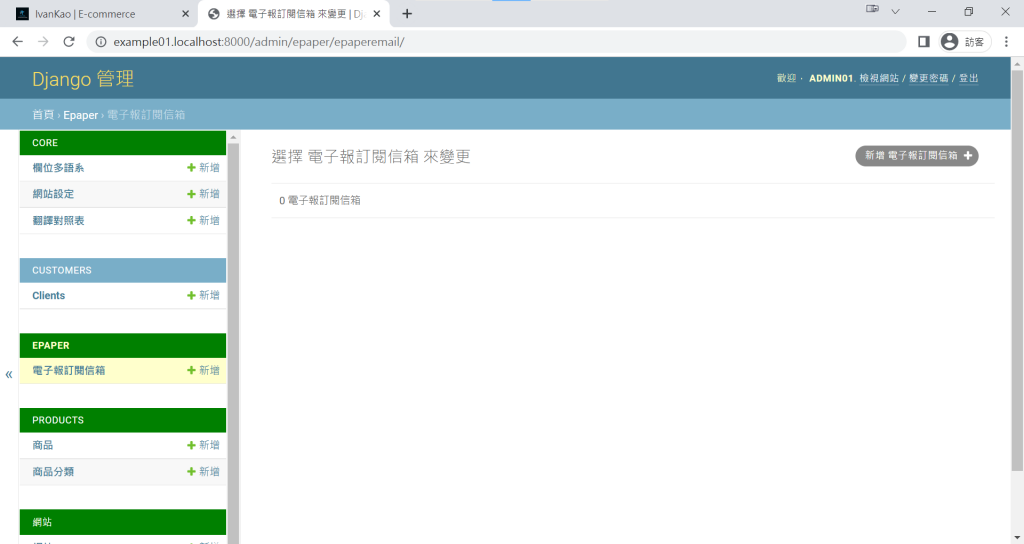
Task: Open 電子報訂閱信箱 in the sidebar
Action: pos(69,370)
